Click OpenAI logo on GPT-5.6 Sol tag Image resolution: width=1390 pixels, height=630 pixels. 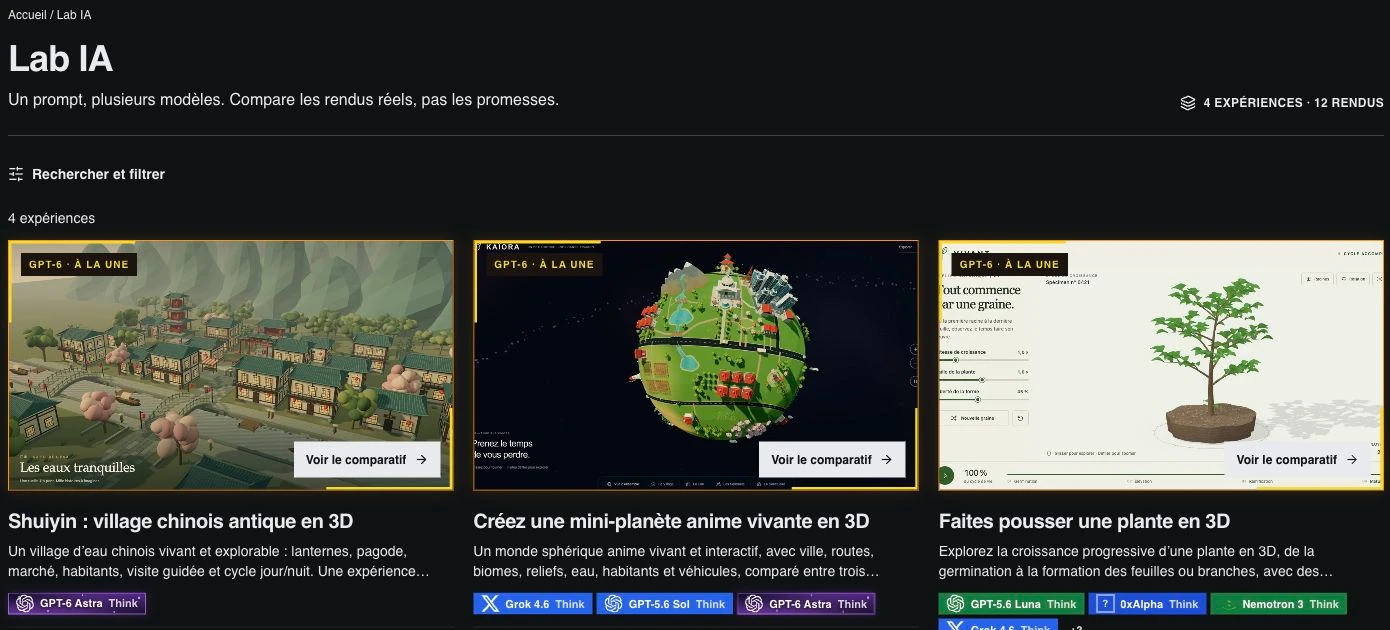[614, 604]
